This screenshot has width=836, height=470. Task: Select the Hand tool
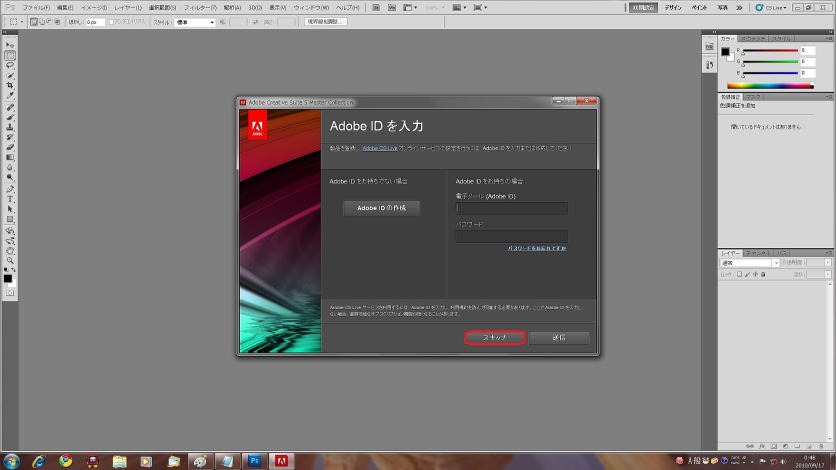(10, 251)
